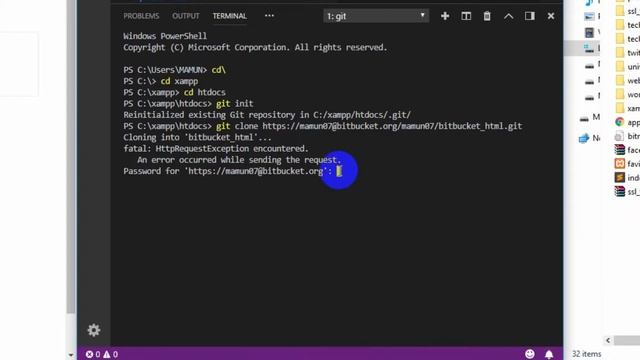Open the '1: git' terminal dropdown
The width and height of the screenshot is (640, 360).
pyautogui.click(x=376, y=16)
